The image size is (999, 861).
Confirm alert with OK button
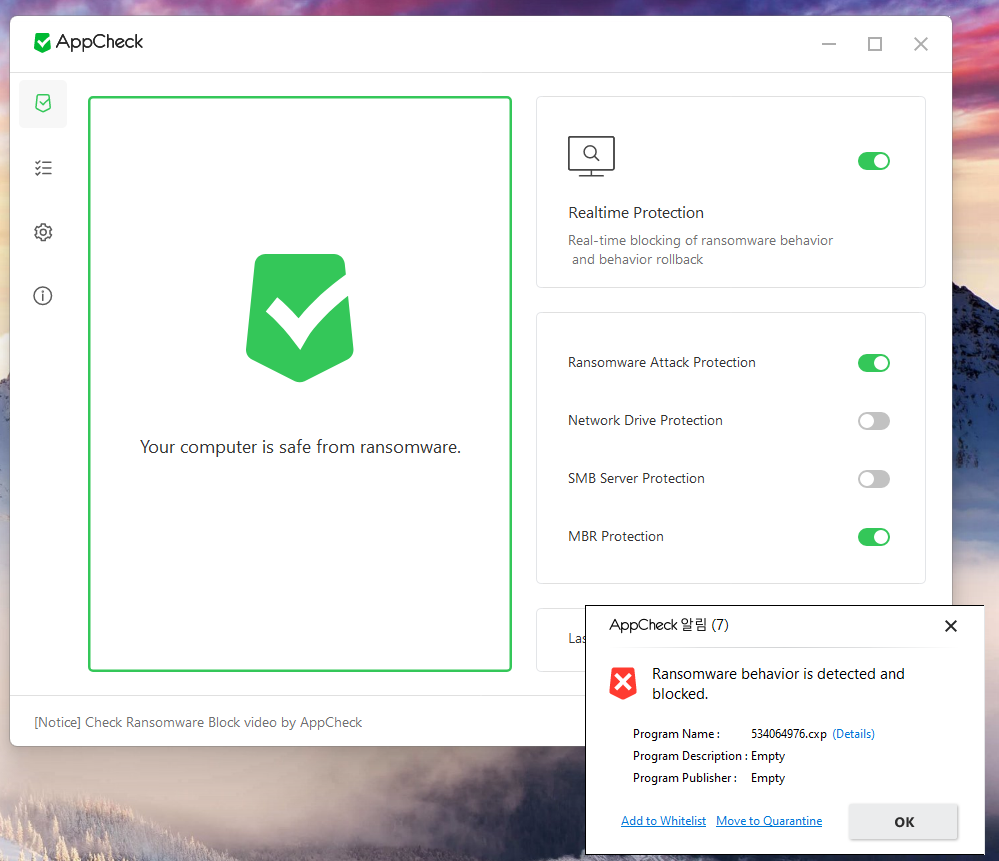click(x=903, y=821)
